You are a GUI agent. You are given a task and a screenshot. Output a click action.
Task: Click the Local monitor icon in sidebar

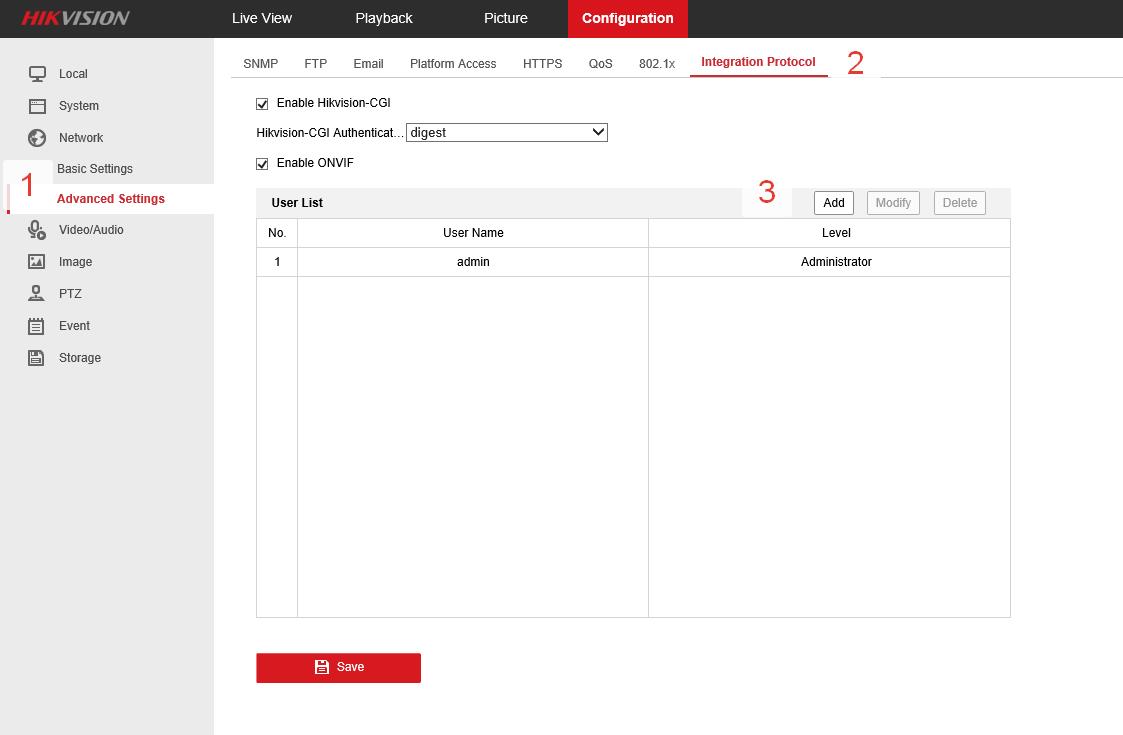[37, 74]
